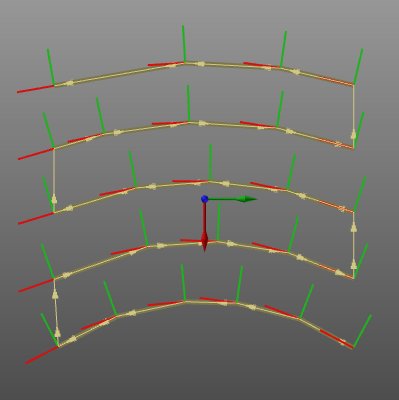Click the direction arrow on the top-right vertical connector
The image size is (399, 400).
tap(353, 134)
